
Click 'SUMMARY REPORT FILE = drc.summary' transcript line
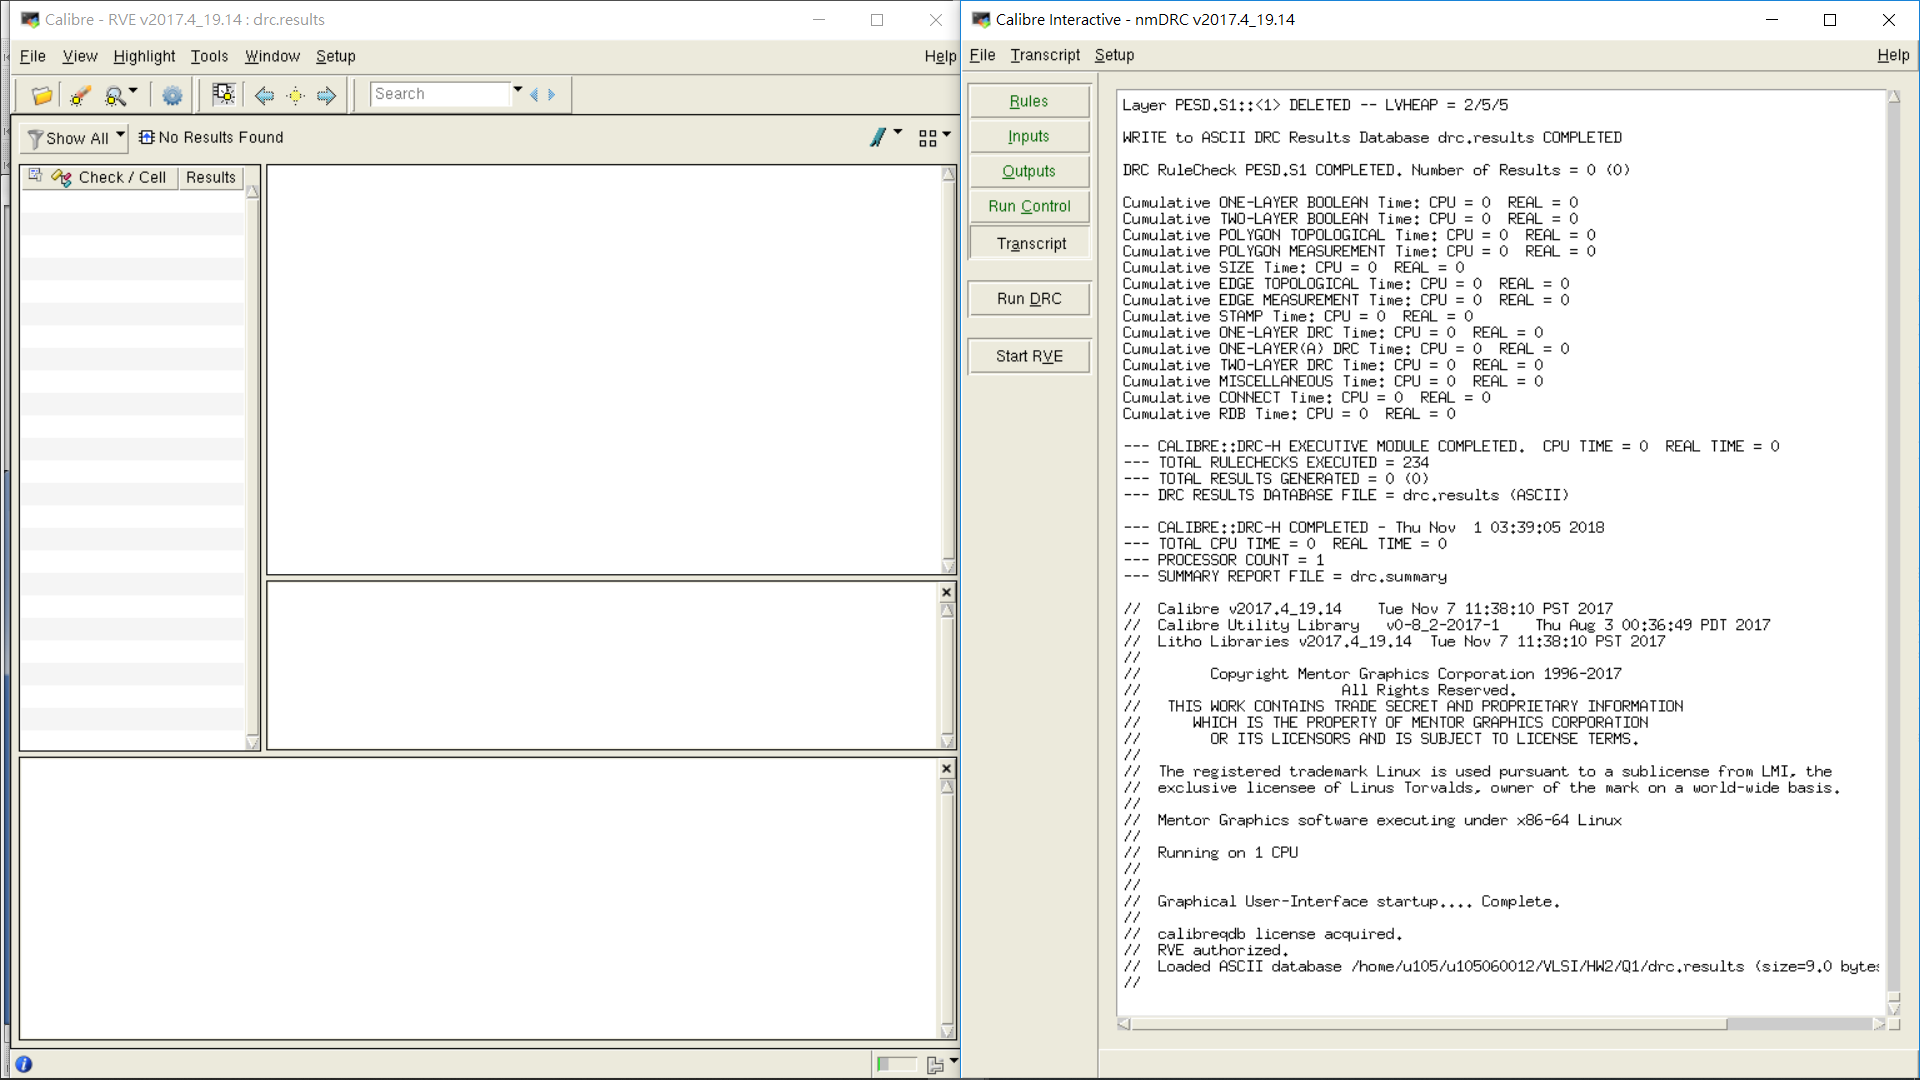(x=1285, y=576)
